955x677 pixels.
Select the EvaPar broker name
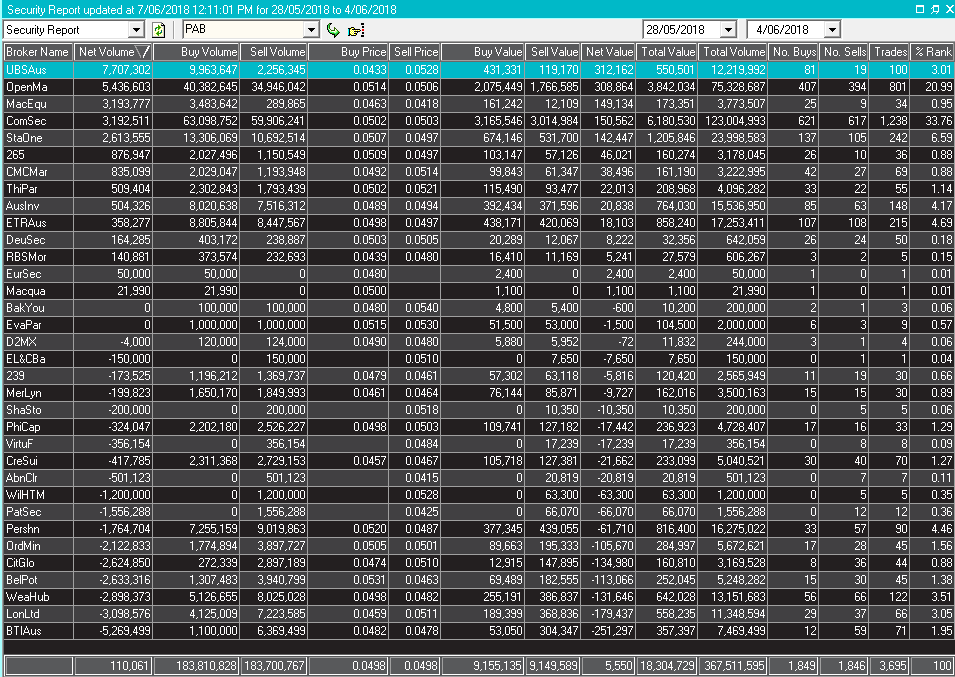coord(24,326)
